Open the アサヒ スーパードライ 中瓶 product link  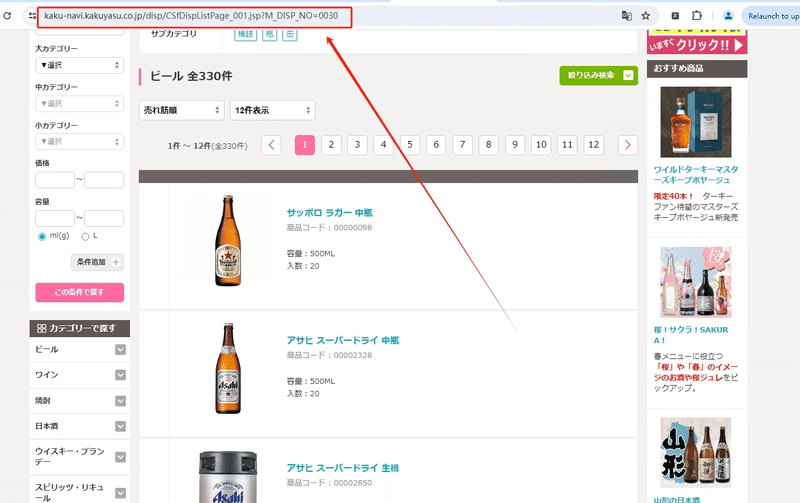343,340
